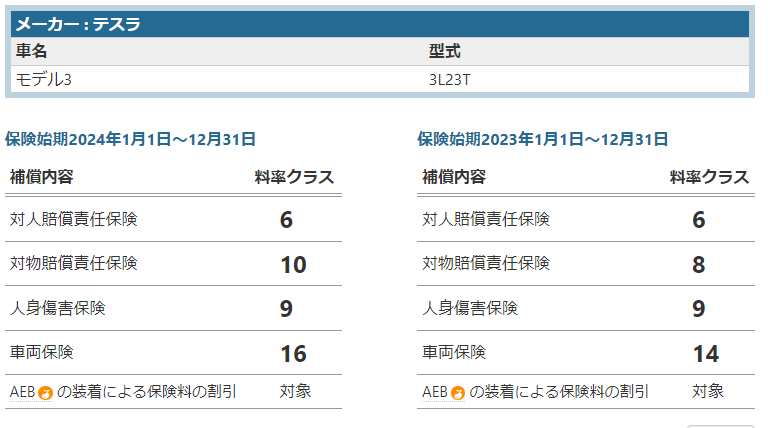The image size is (770, 428).
Task: Select the モデル3 car name cell
Action: point(44,80)
